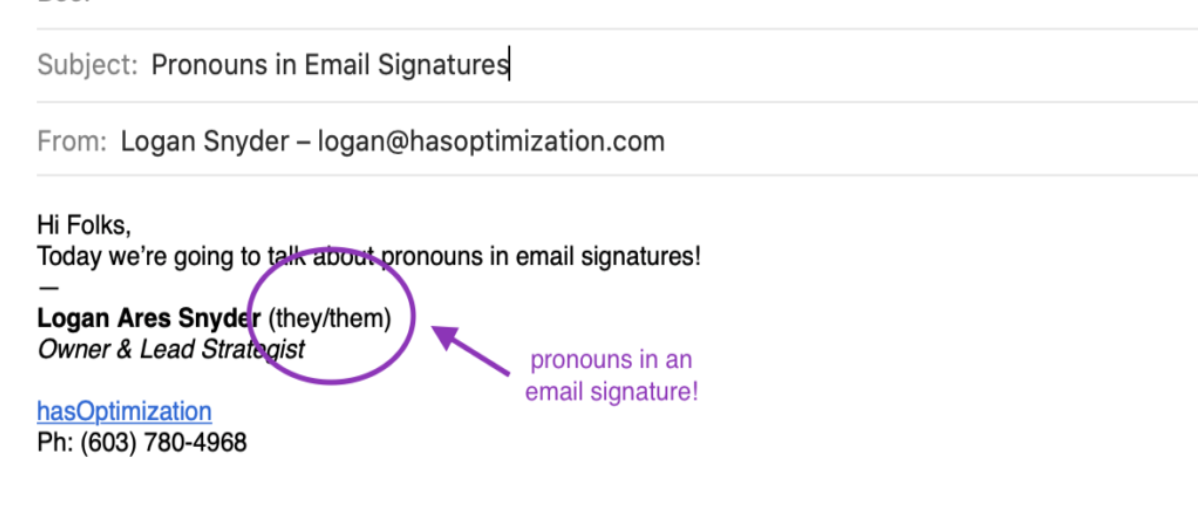Click the purple "pronouns in an email signature!" caption
The height and width of the screenshot is (512, 1200).
(611, 375)
